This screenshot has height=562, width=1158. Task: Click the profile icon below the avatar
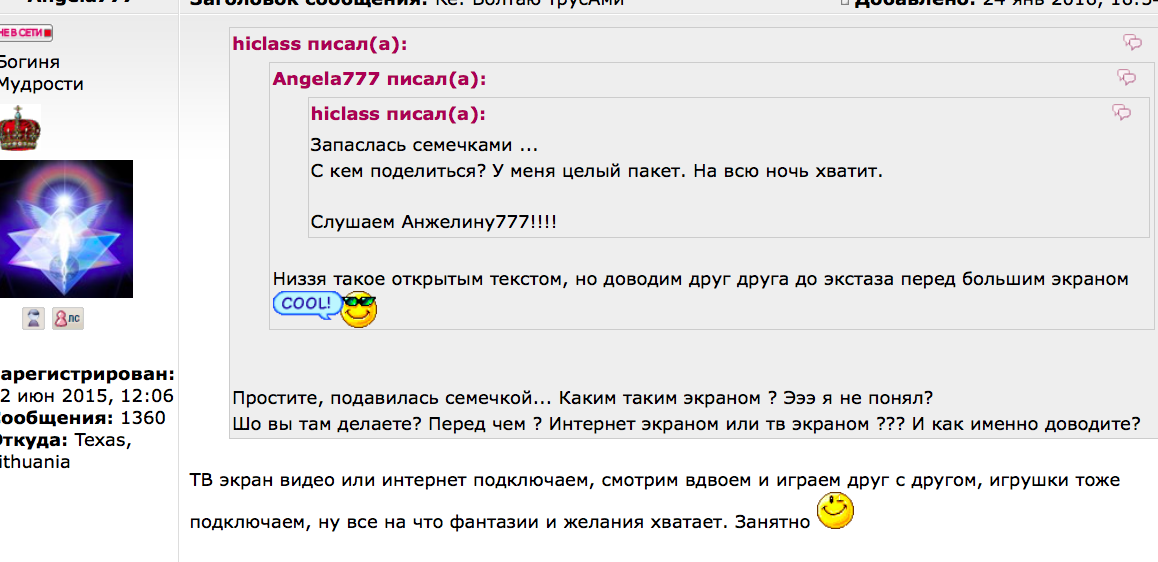point(35,318)
